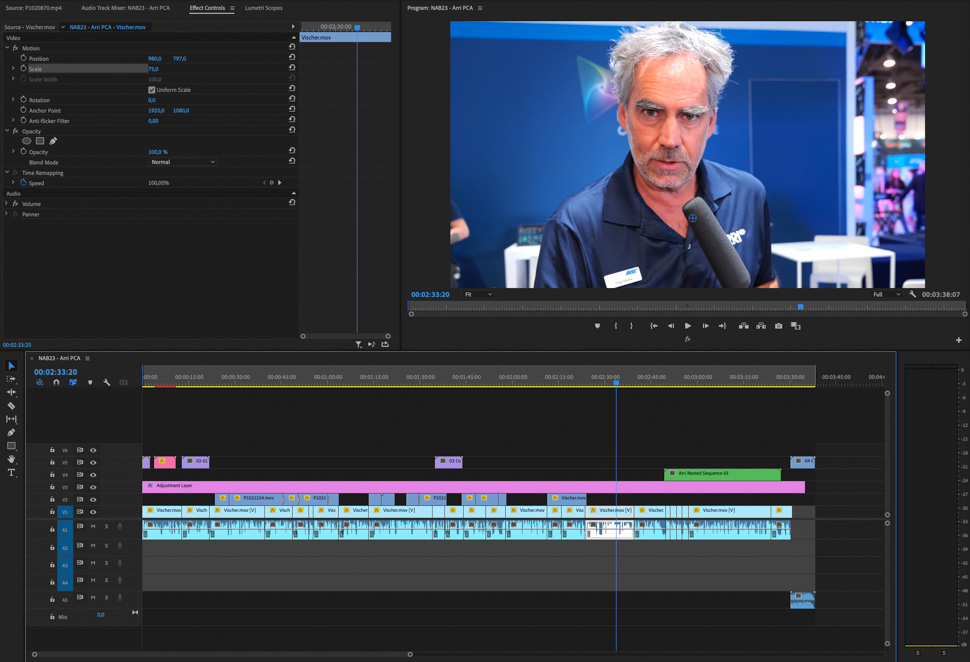The image size is (970, 662).
Task: Open the Effect Controls panel menu
Action: pyautogui.click(x=232, y=8)
